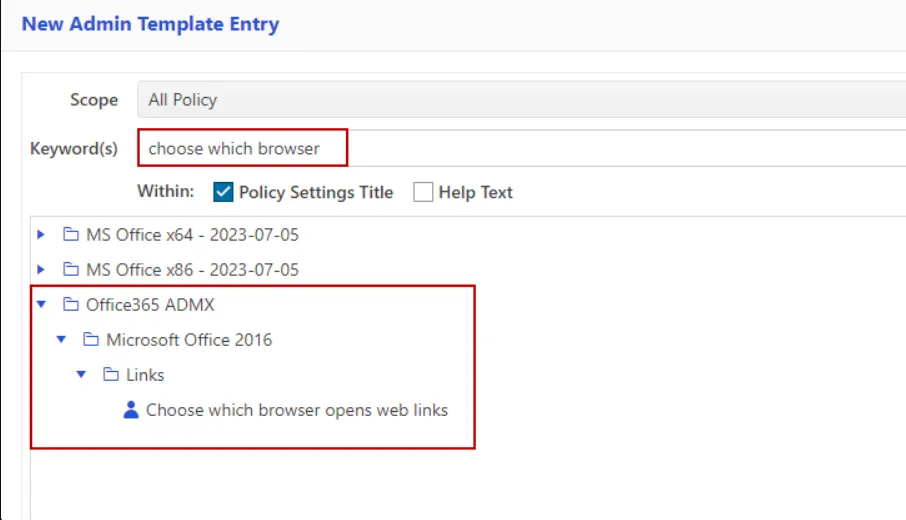
Task: Enable the Help Text checkbox
Action: [423, 192]
